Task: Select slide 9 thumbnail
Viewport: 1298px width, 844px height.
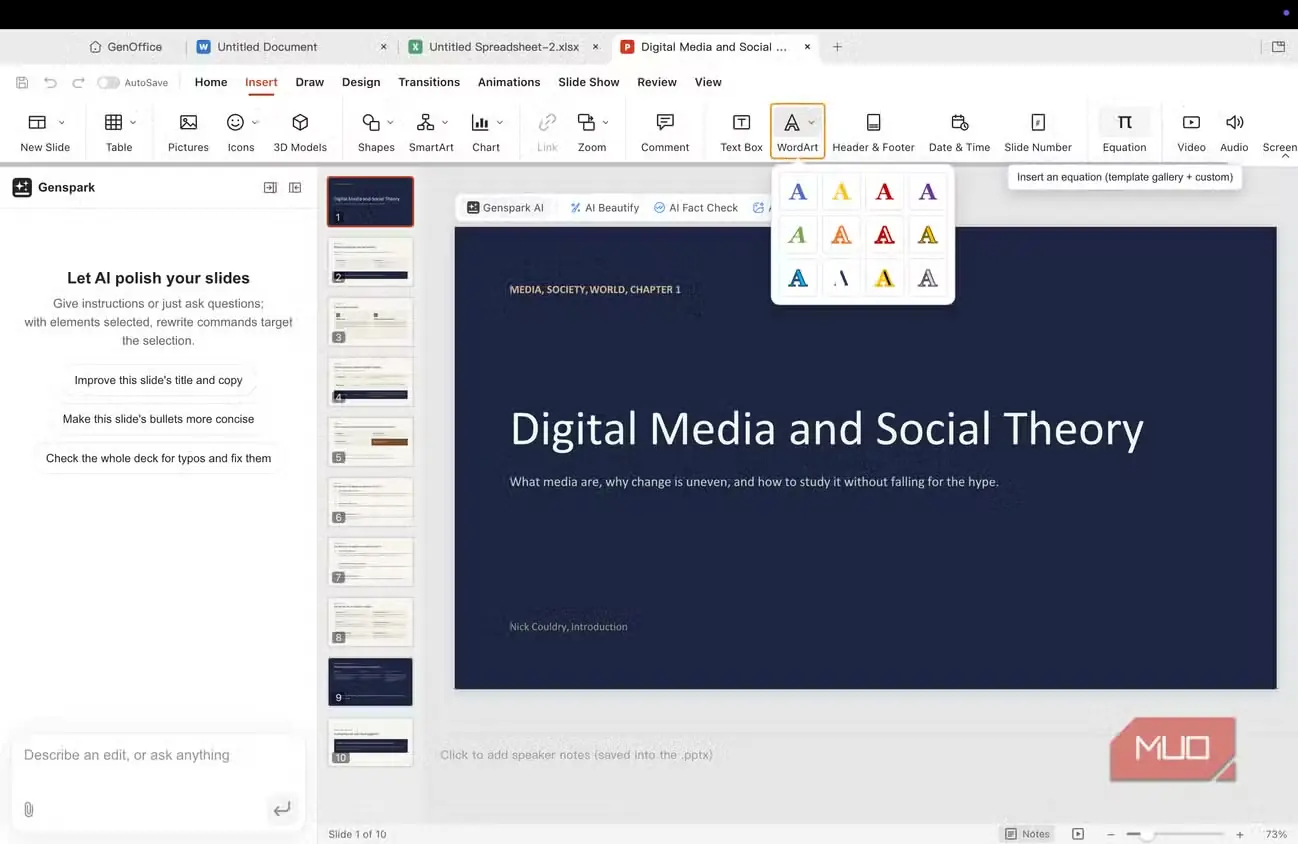Action: (x=370, y=681)
